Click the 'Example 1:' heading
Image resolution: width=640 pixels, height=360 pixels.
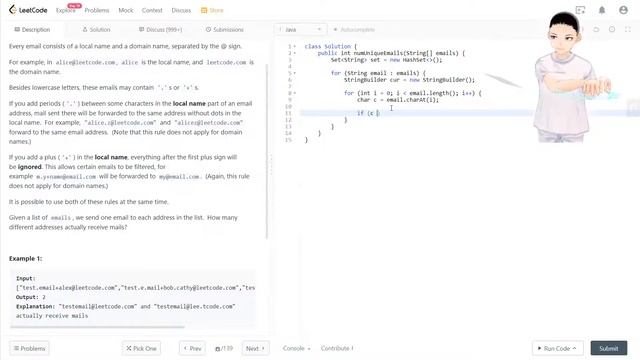[x=25, y=258]
